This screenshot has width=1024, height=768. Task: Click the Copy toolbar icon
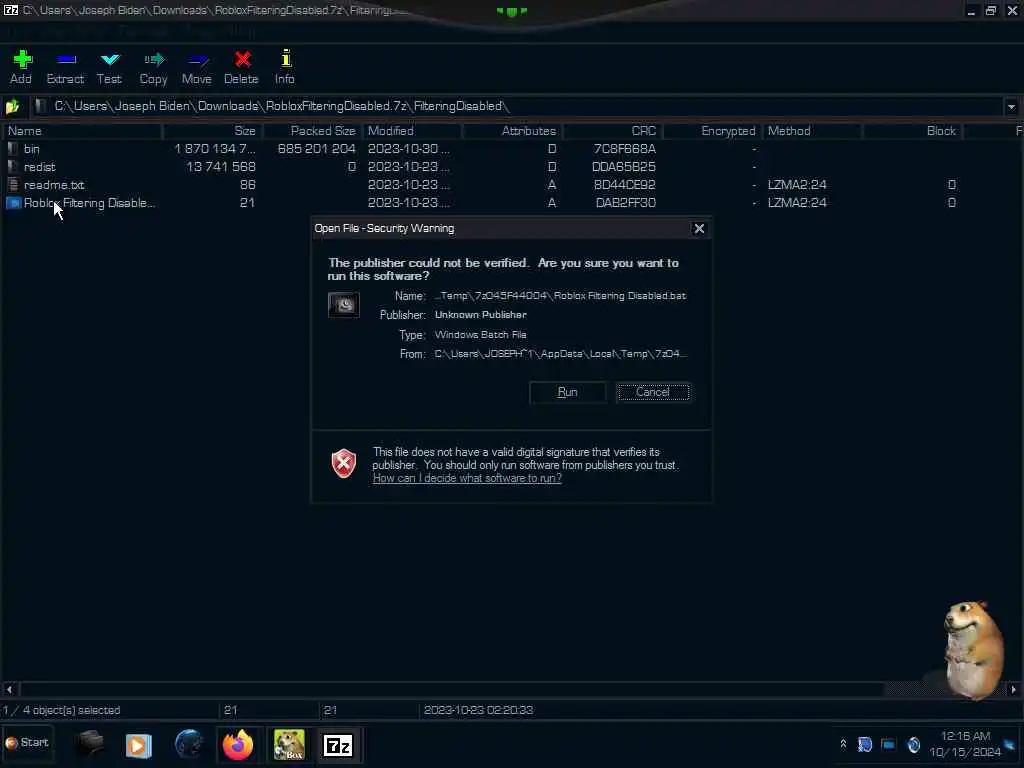153,67
